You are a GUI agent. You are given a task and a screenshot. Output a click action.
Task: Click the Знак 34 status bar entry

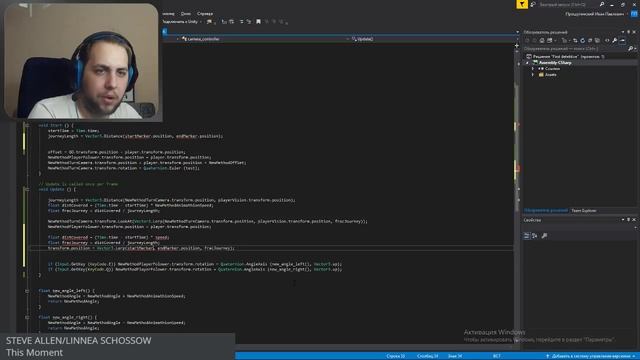[x=455, y=356]
